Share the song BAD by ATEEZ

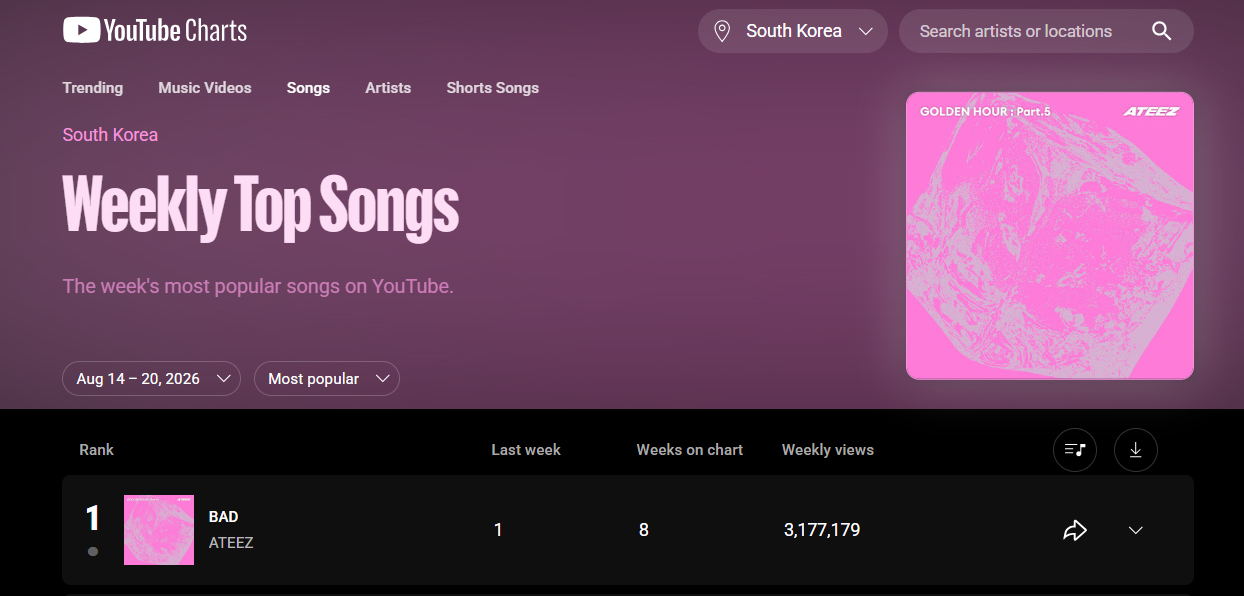point(1075,530)
